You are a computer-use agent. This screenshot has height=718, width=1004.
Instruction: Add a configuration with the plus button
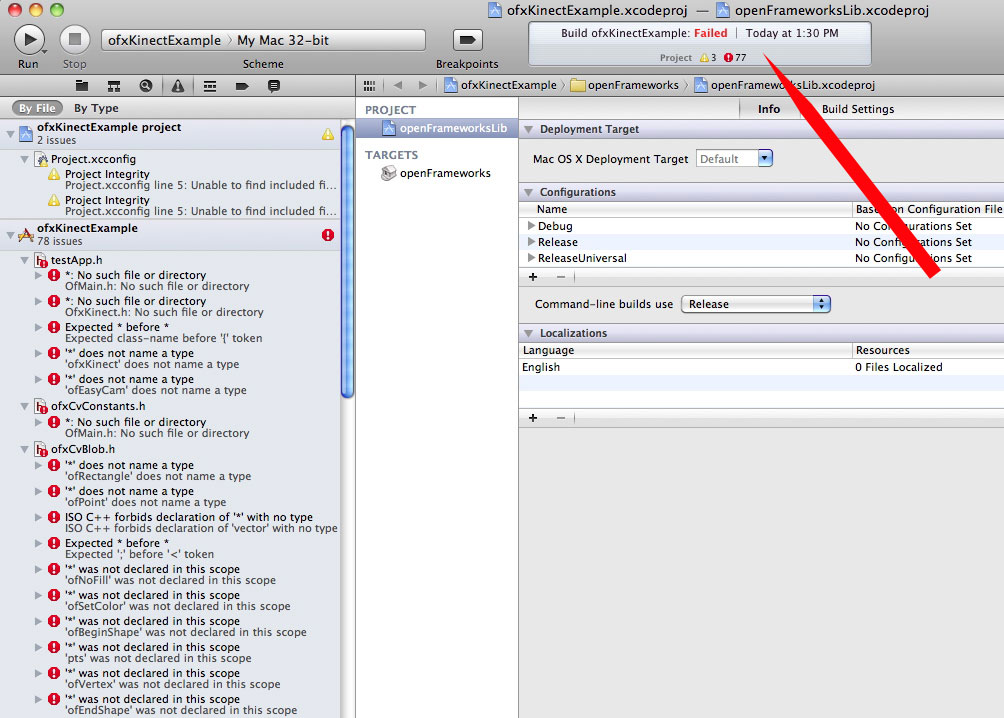(533, 277)
